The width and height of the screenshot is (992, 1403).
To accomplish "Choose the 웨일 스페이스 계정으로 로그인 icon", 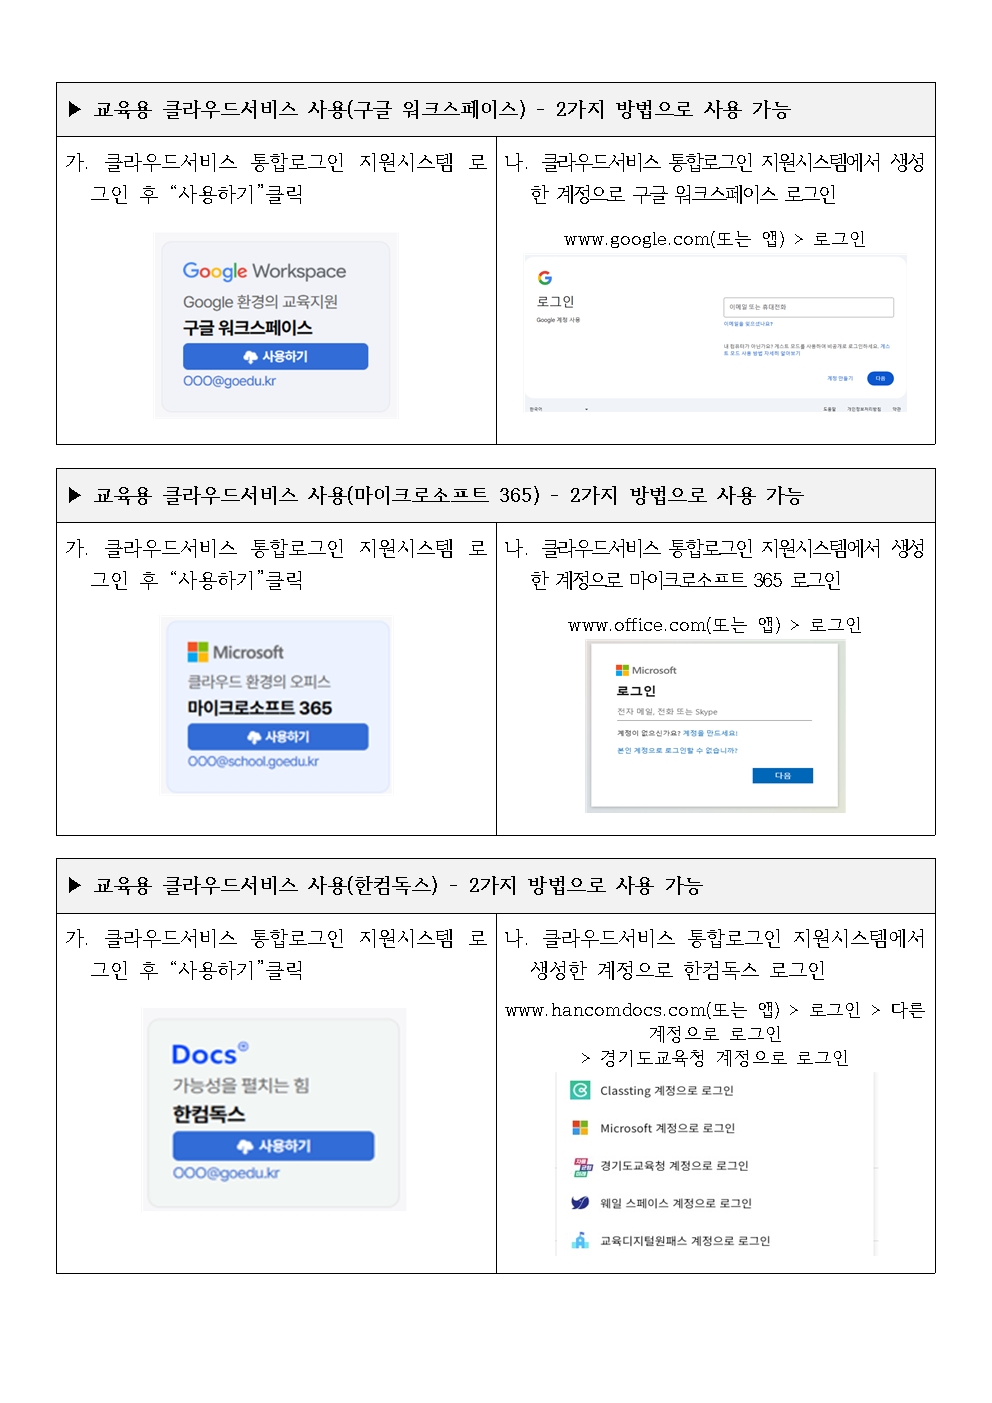I will pos(580,1203).
